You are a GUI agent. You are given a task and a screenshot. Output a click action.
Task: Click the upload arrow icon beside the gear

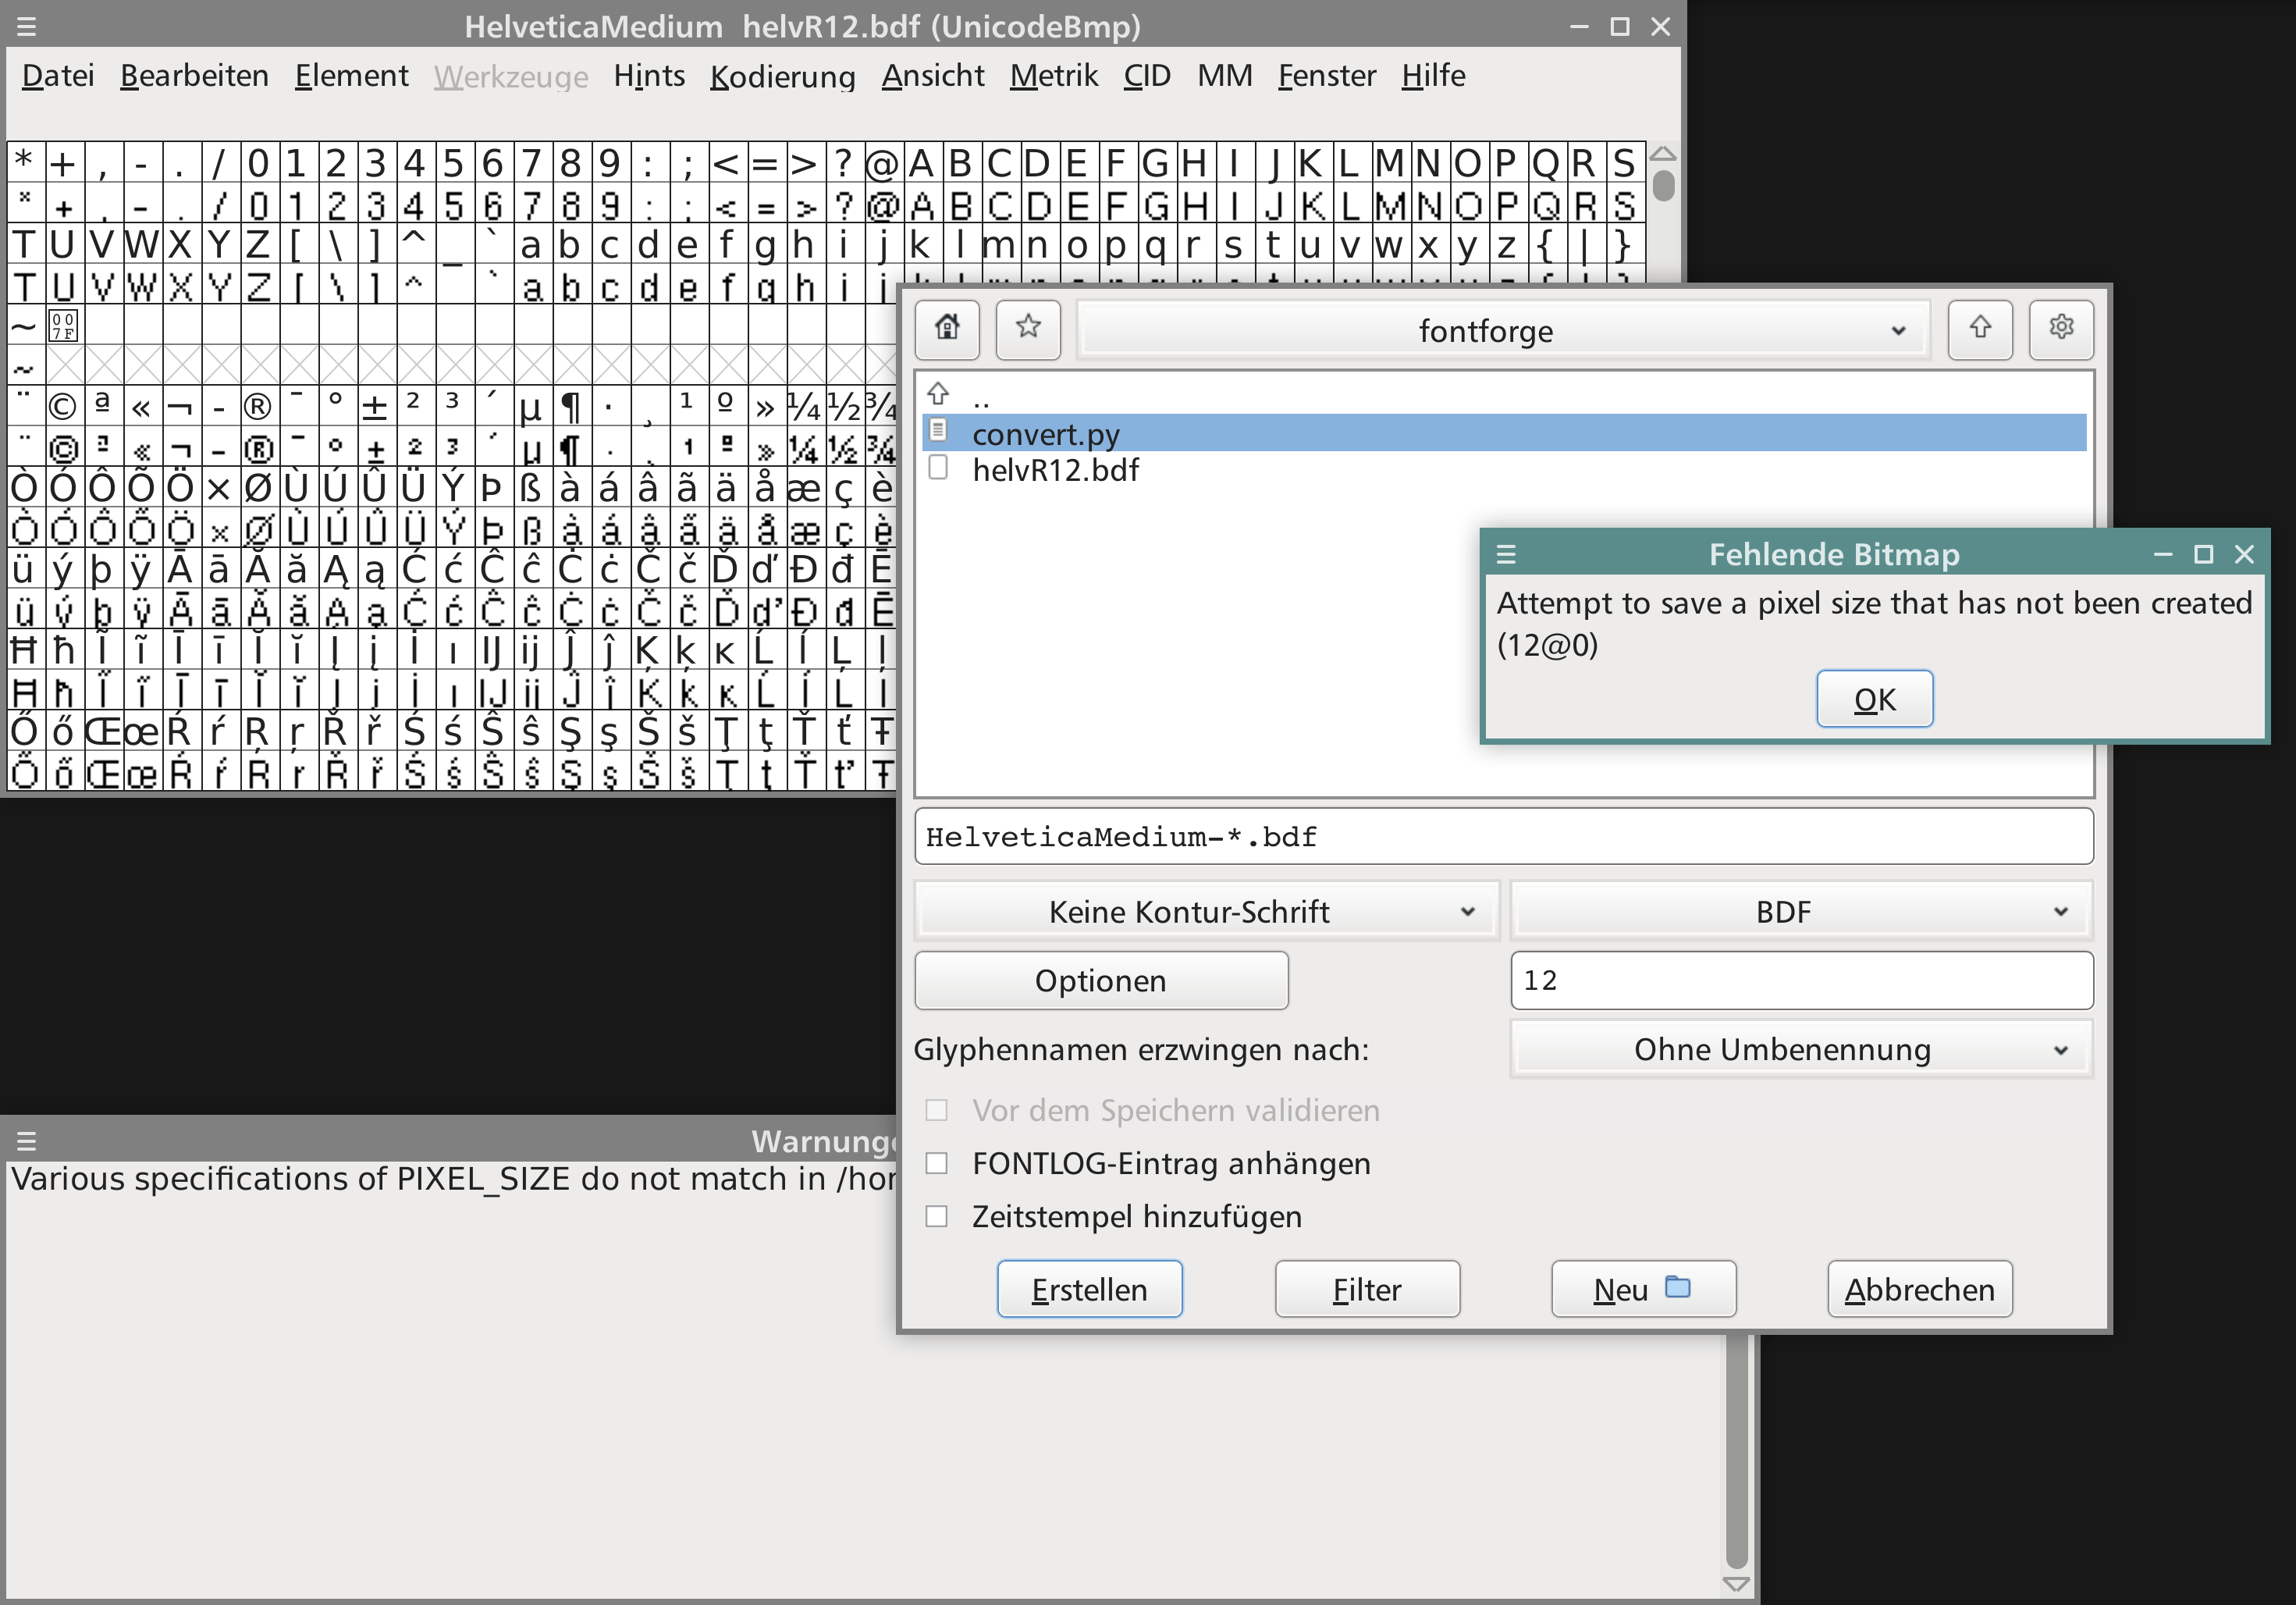[x=1981, y=330]
